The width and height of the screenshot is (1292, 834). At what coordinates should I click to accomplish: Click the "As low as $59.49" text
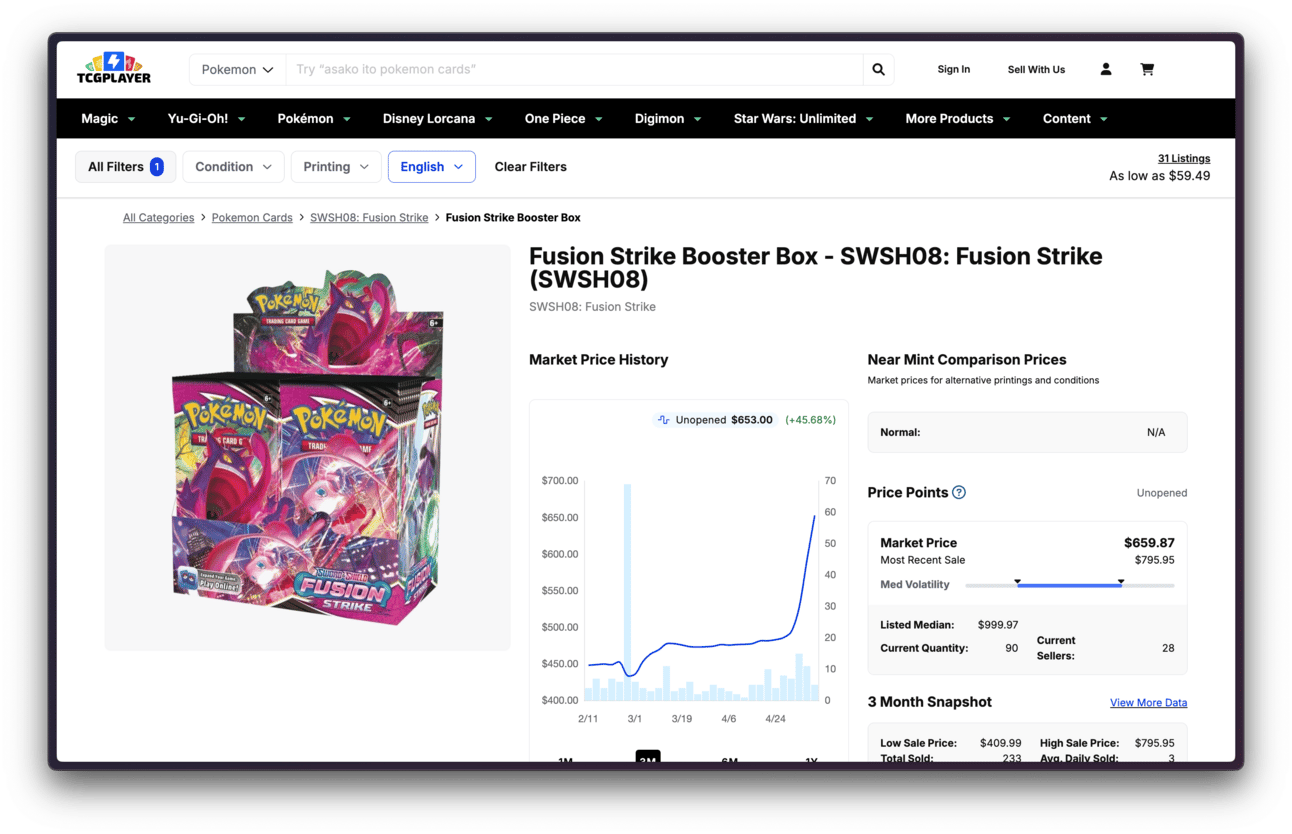[x=1160, y=176]
